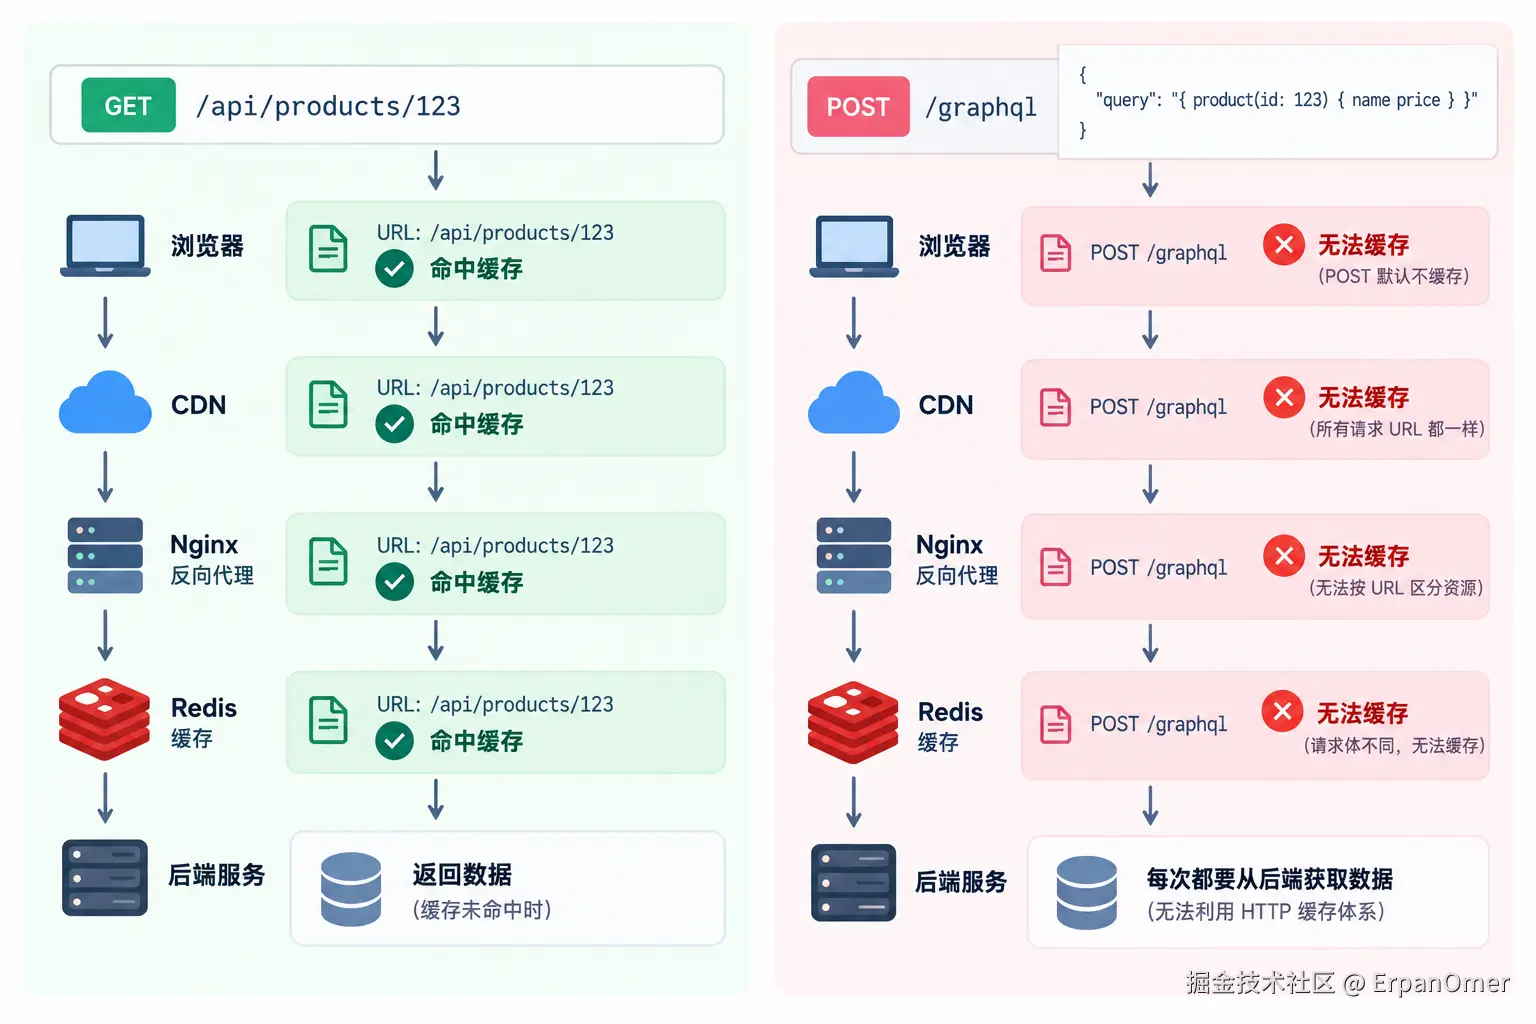Click (无法按 URL 区分资源) note text
This screenshot has height=1024, width=1536.
(1396, 588)
